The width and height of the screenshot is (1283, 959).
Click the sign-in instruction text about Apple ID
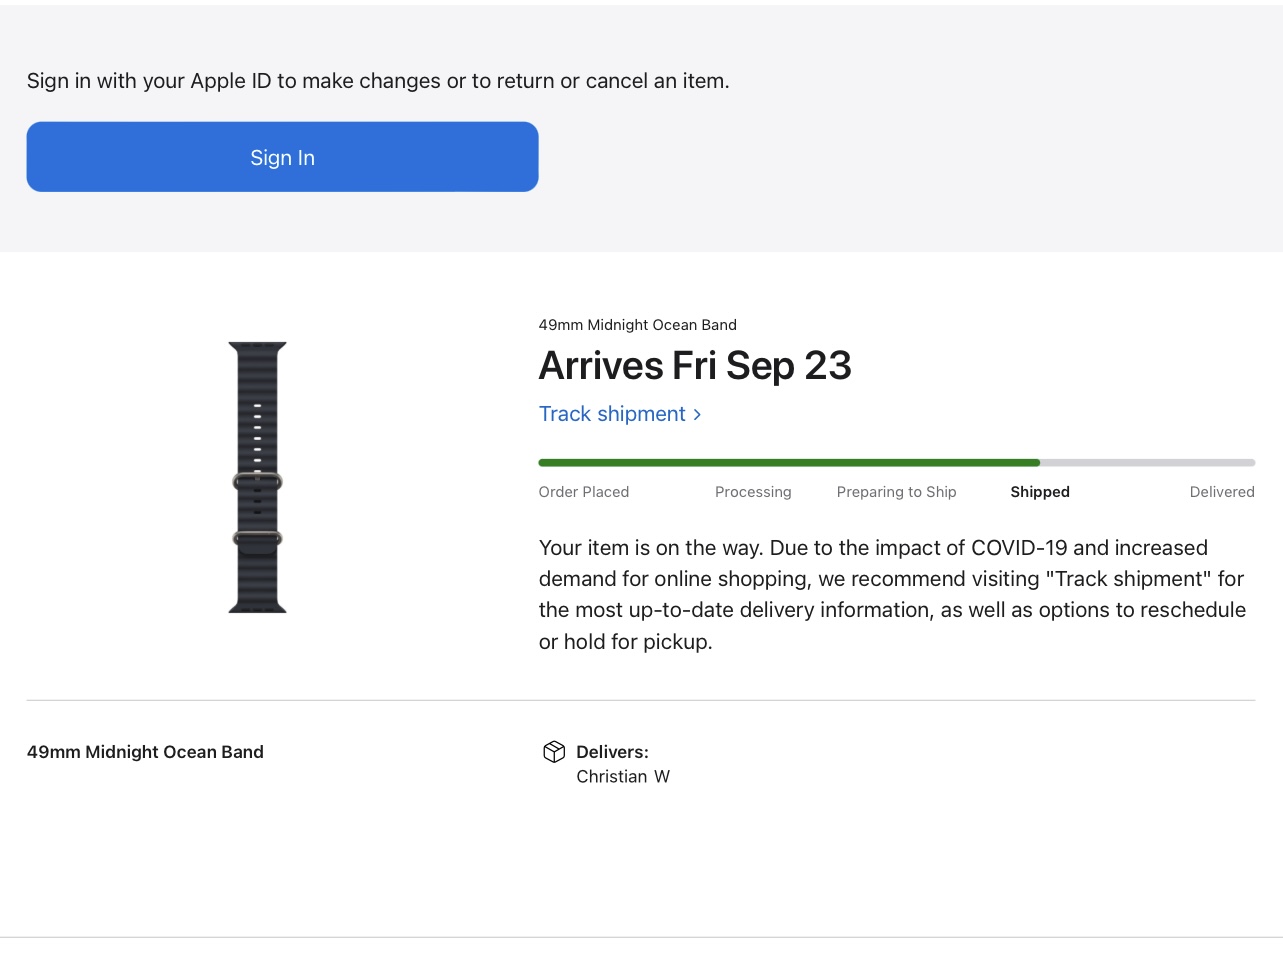click(x=378, y=81)
